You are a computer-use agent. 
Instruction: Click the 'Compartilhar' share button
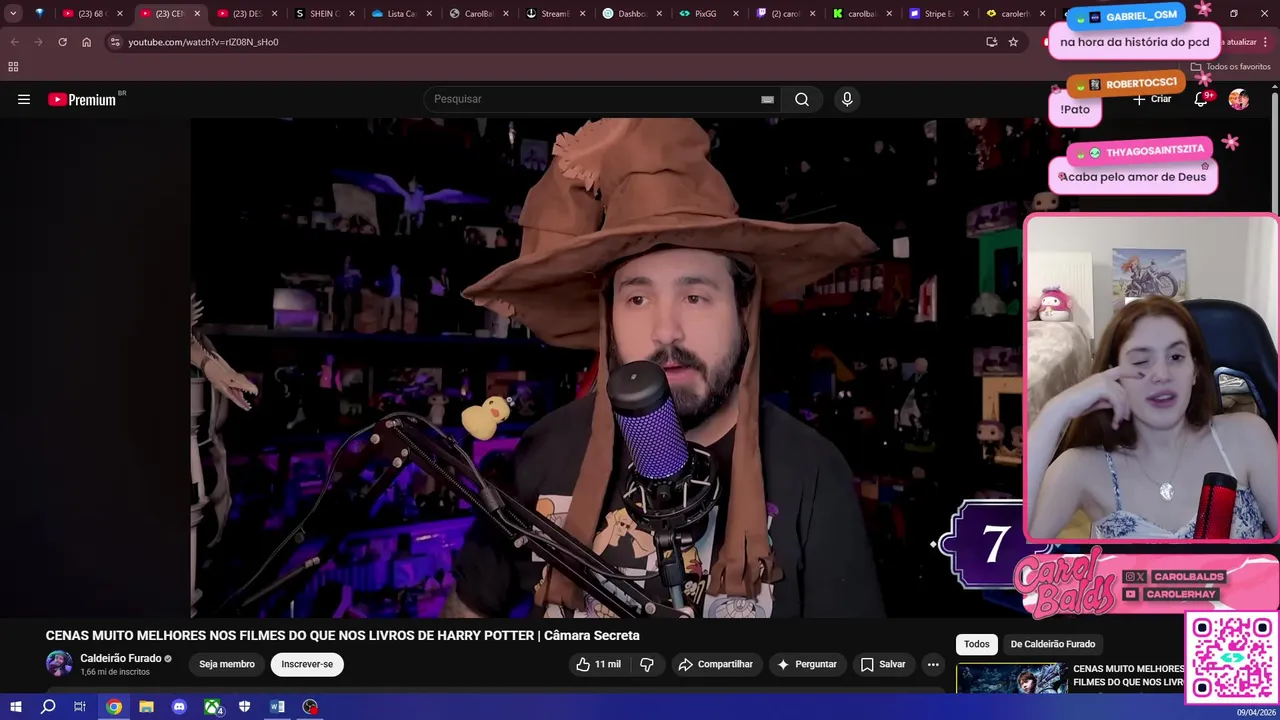[x=715, y=664]
